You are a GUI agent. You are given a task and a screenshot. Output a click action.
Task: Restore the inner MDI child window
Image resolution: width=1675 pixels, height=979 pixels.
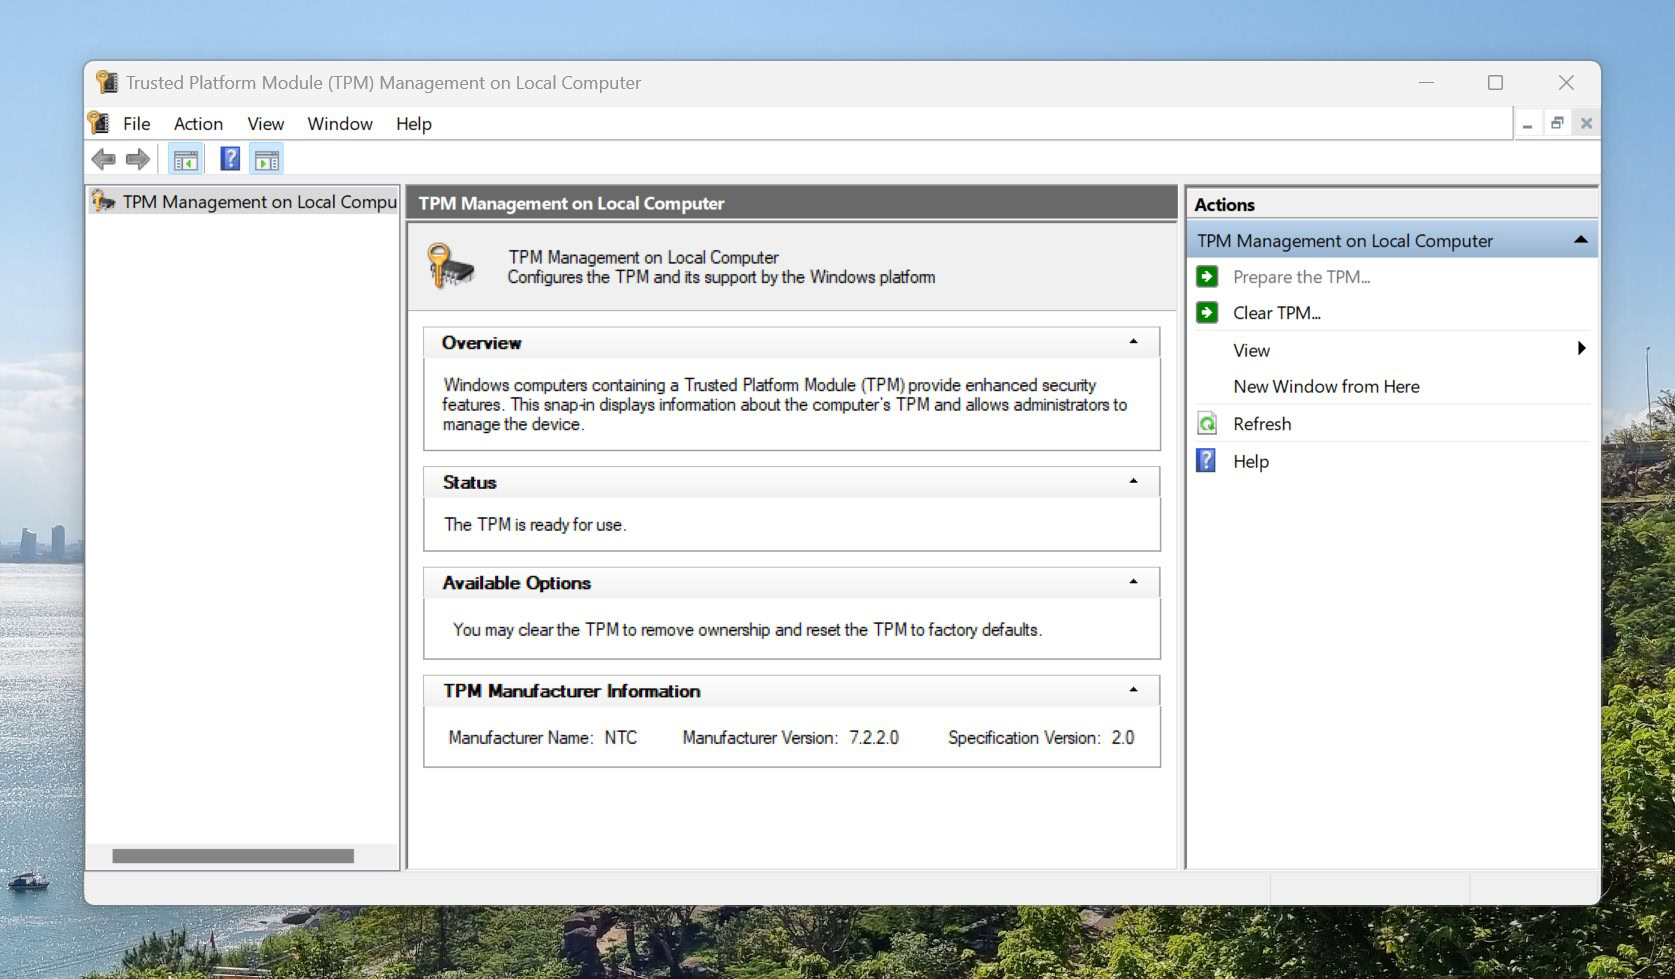pyautogui.click(x=1557, y=124)
